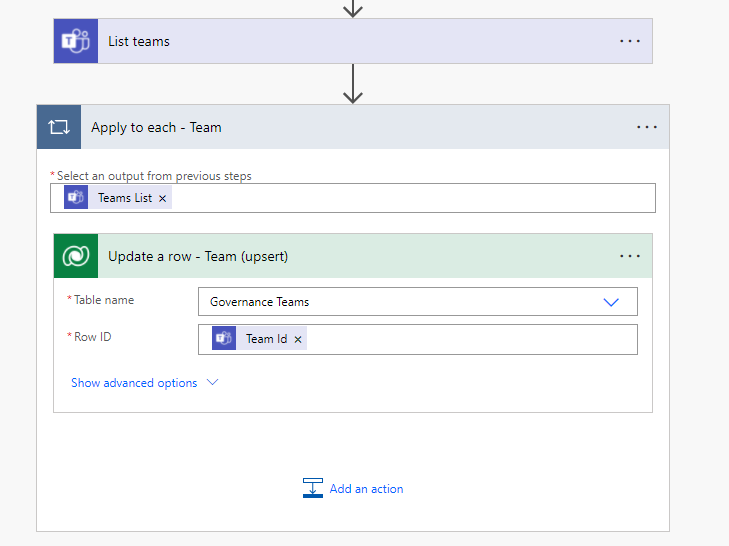
Task: Open the Apply to each ellipsis menu
Action: pos(647,127)
